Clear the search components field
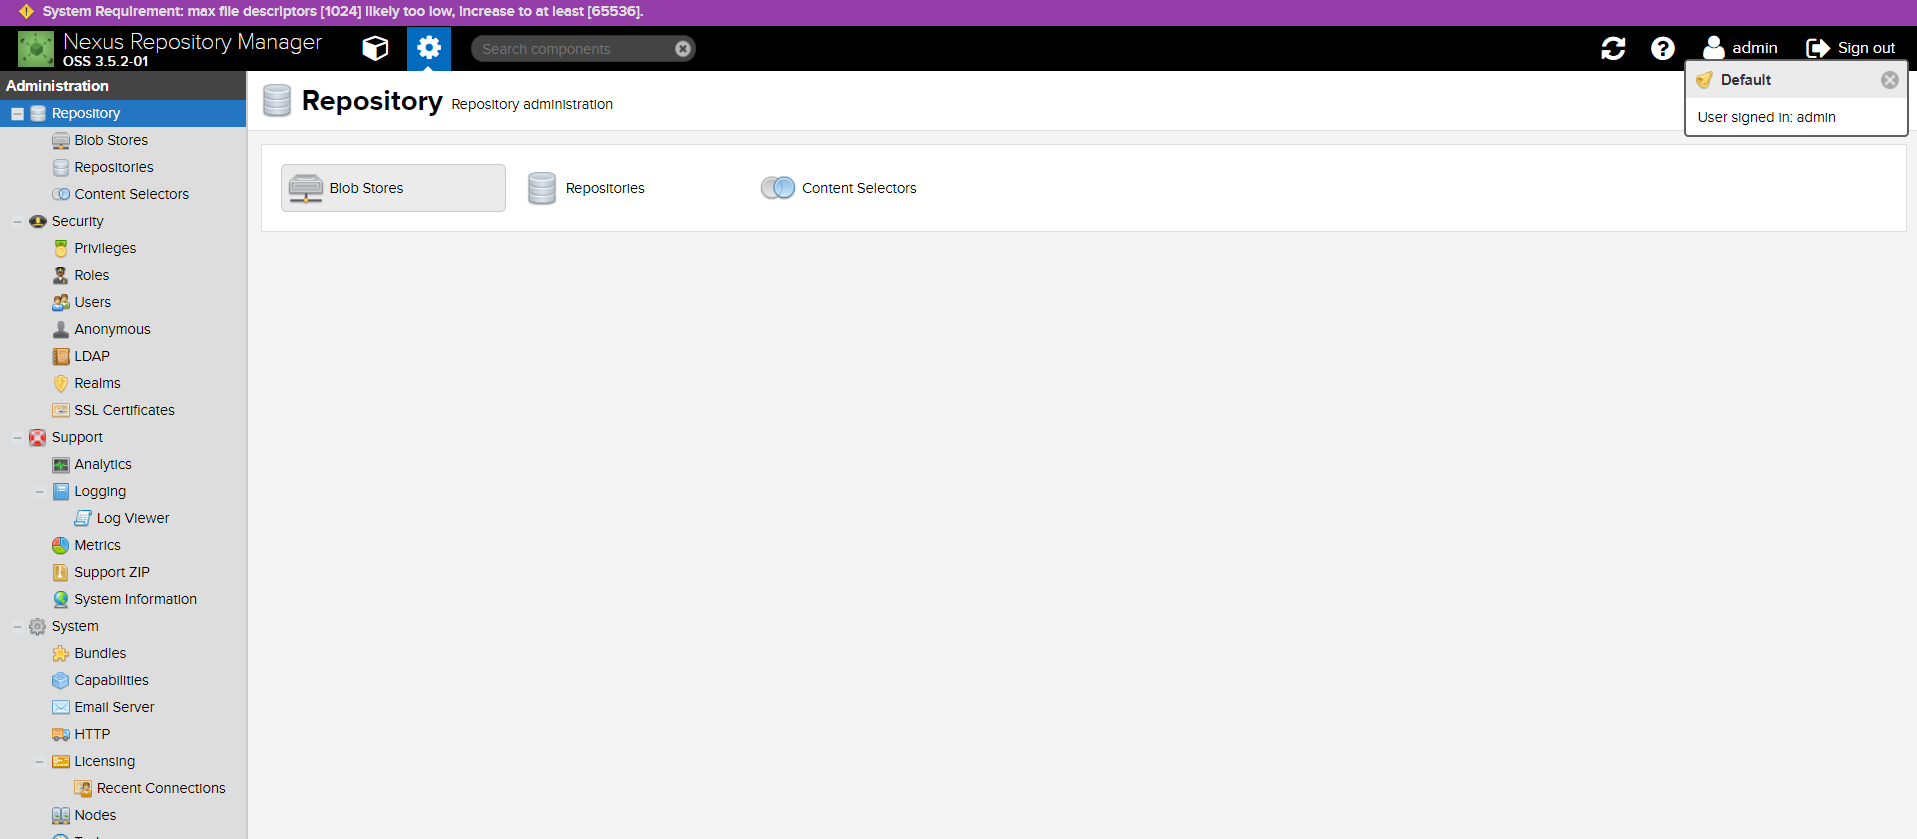The width and height of the screenshot is (1917, 839). tap(683, 49)
